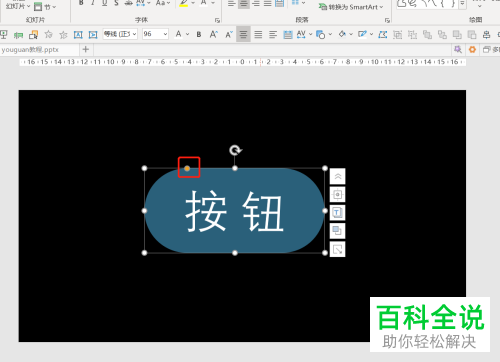Image resolution: width=500 pixels, height=362 pixels.
Task: Click the green toolbar icon
Action: pos(18,34)
